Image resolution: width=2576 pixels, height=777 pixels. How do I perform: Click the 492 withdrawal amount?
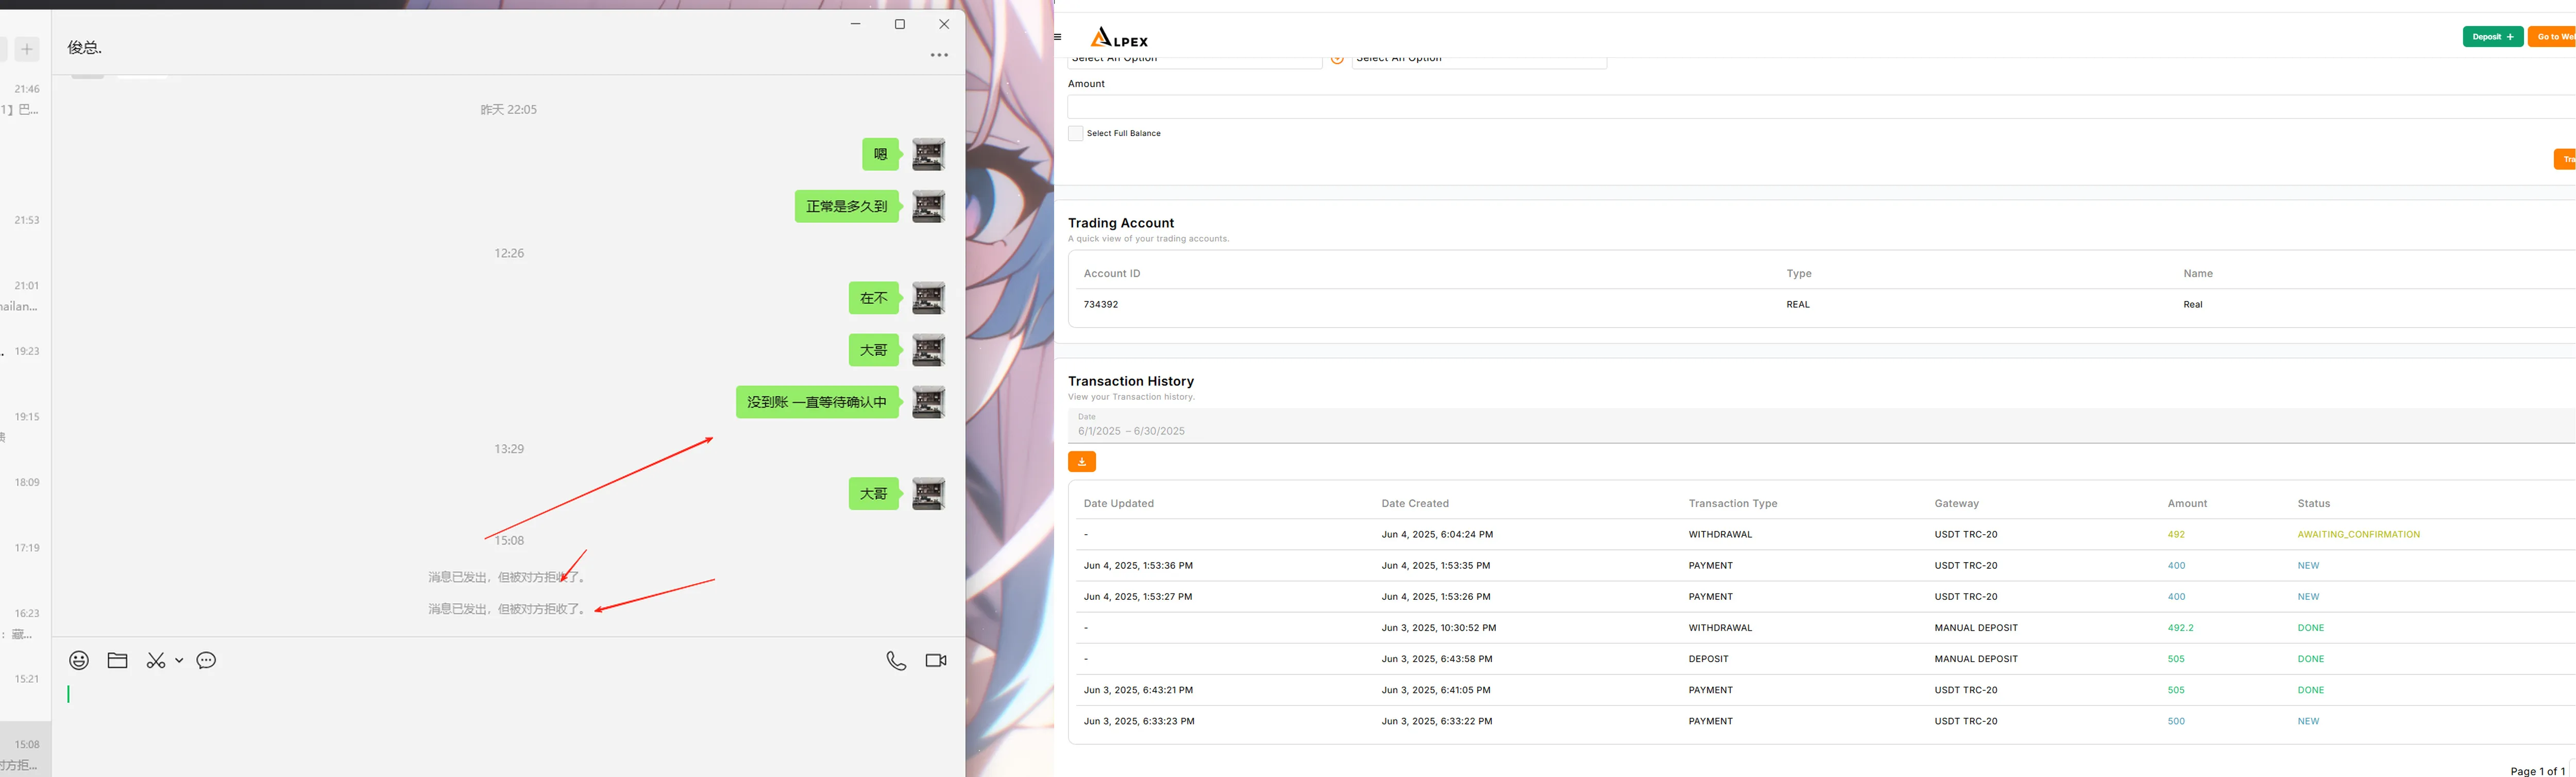[x=2176, y=534]
